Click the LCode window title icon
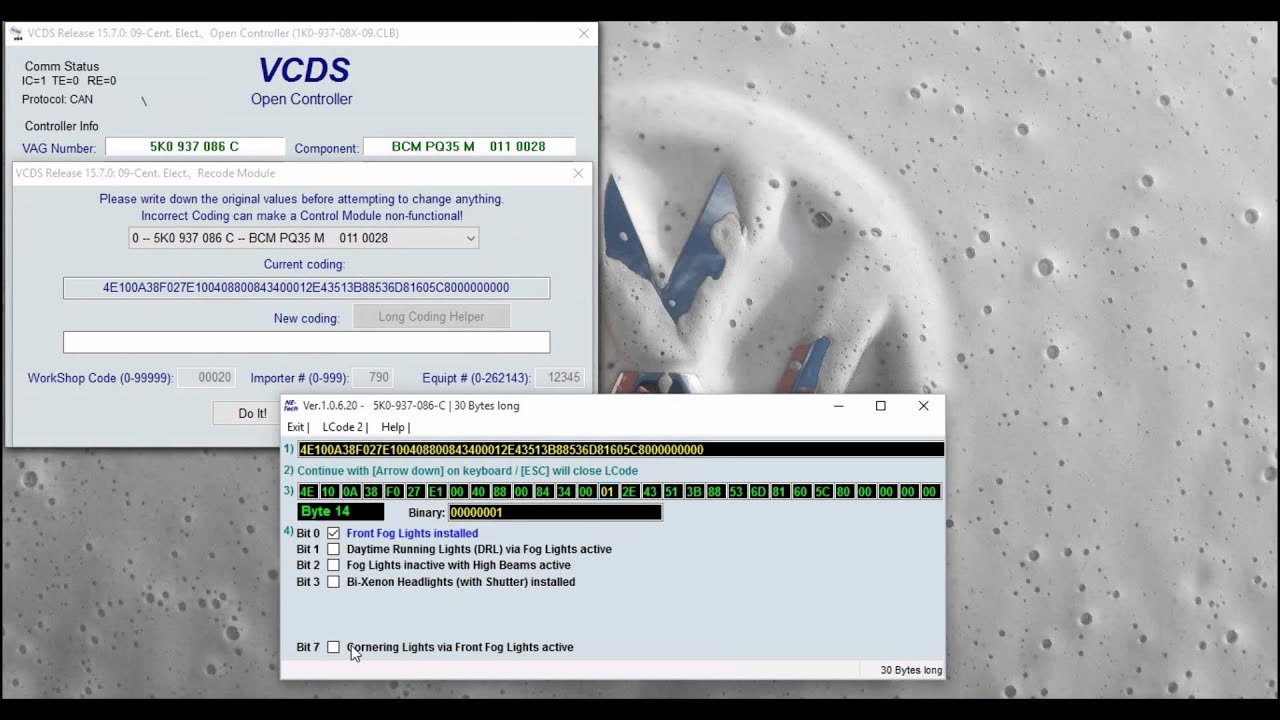This screenshot has height=720, width=1280. [x=291, y=406]
